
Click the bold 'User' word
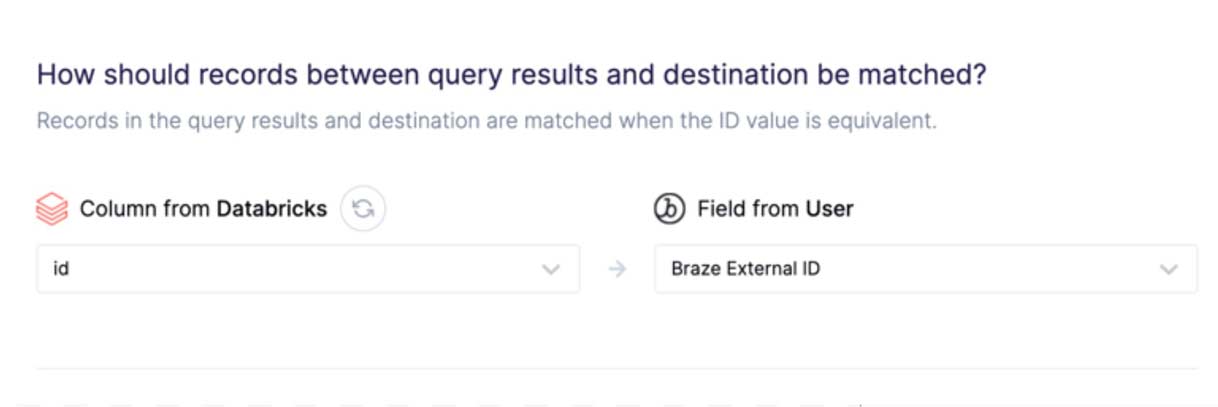click(x=829, y=209)
